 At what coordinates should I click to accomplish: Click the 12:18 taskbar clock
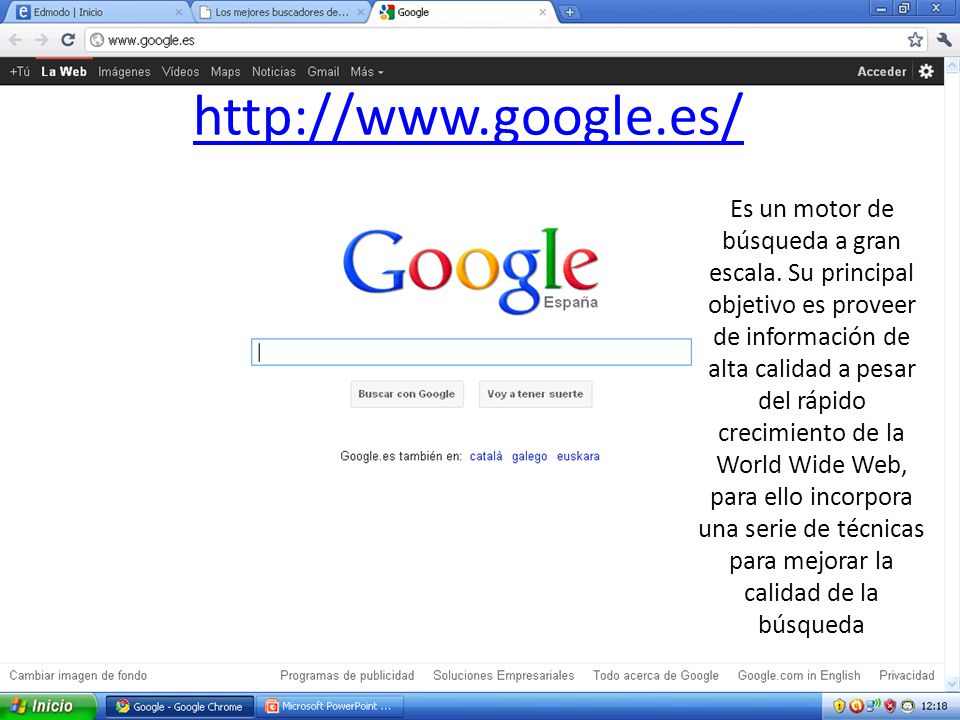click(x=934, y=706)
